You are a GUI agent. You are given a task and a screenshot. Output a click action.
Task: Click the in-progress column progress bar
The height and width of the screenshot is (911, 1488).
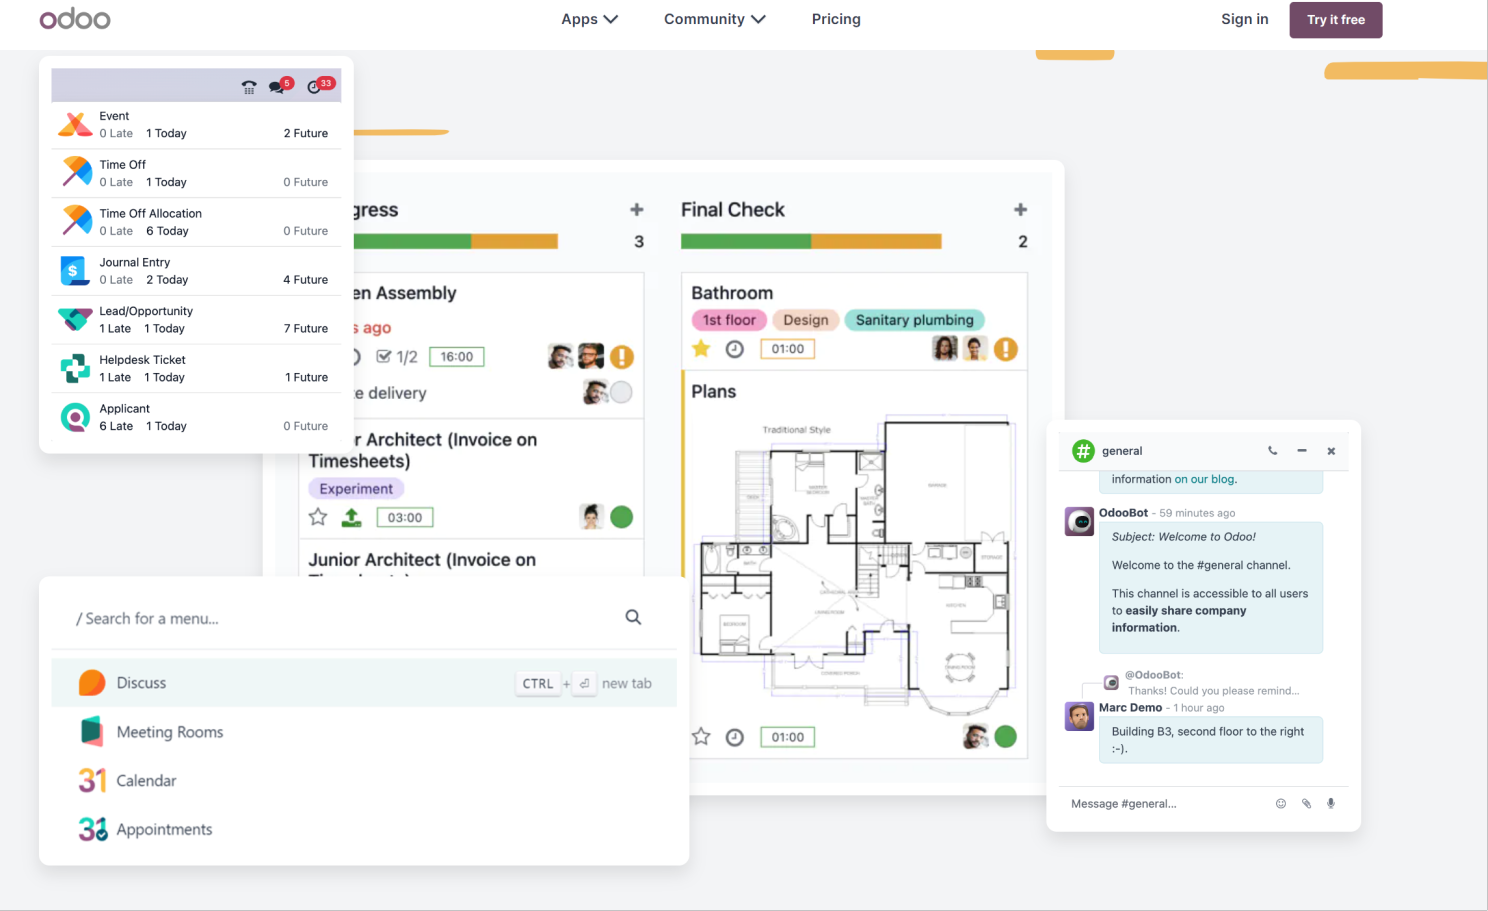455,241
